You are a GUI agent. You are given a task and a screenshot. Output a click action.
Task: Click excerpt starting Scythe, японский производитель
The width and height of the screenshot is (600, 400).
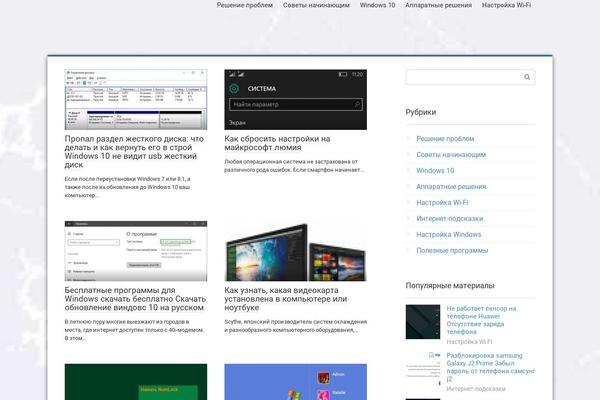coord(295,326)
